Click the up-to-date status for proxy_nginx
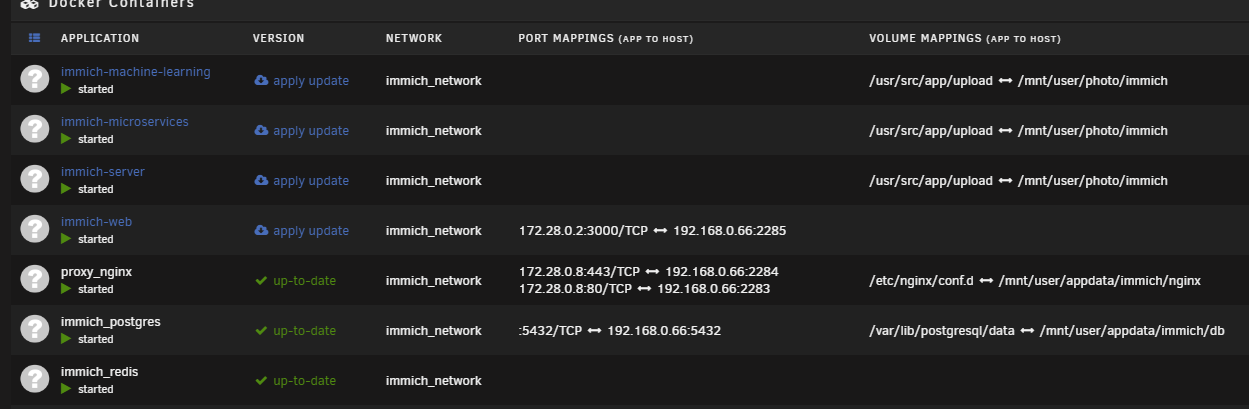Image resolution: width=1249 pixels, height=409 pixels. tap(295, 280)
